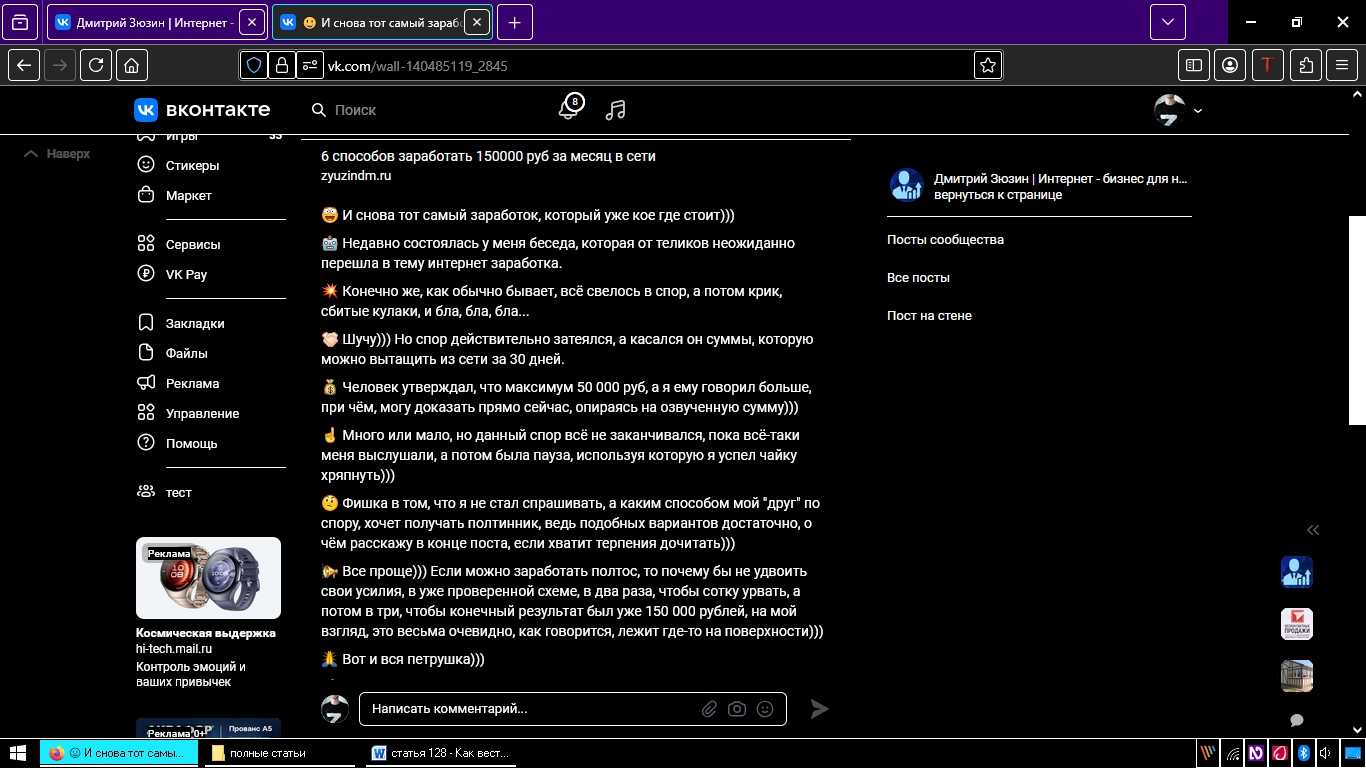The width and height of the screenshot is (1366, 768).
Task: Select Посты сообщества filter
Action: (x=945, y=239)
